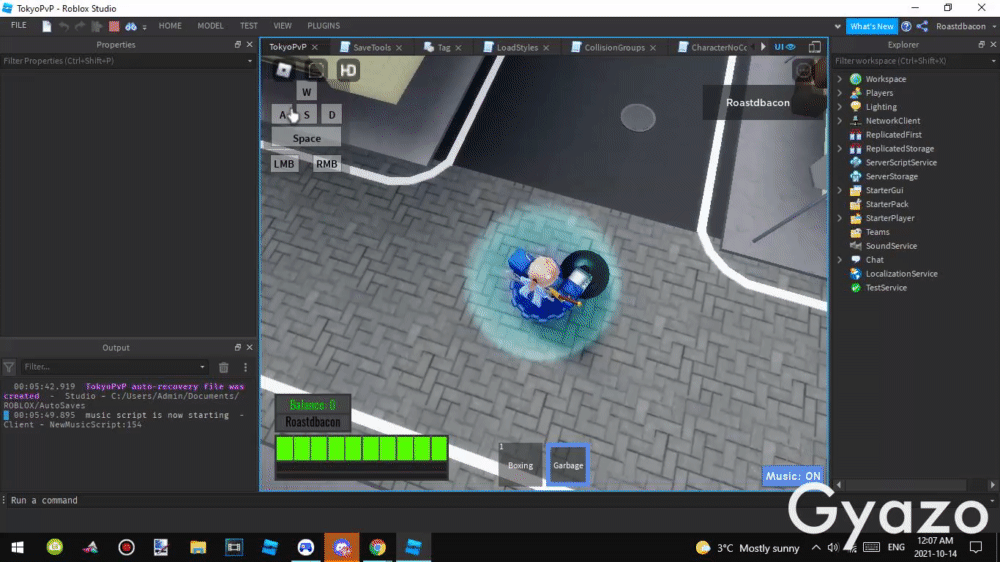Click the Filter Properties input field
Screen dimensions: 1000x562
123,61
